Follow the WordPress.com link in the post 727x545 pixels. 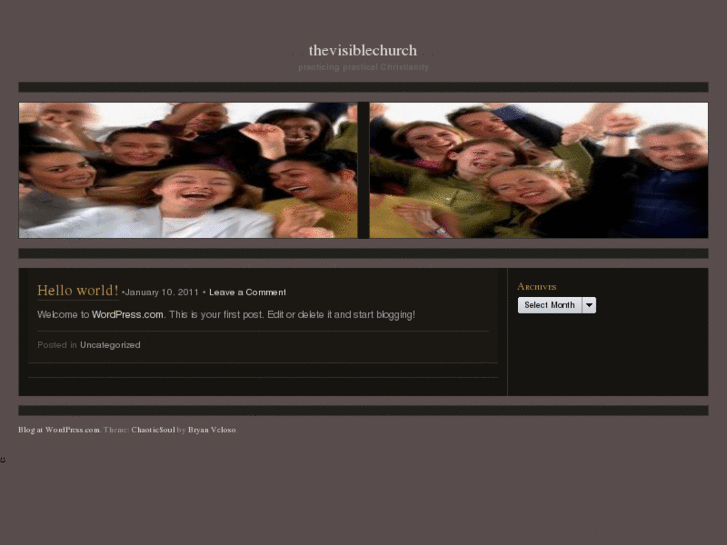(128, 314)
